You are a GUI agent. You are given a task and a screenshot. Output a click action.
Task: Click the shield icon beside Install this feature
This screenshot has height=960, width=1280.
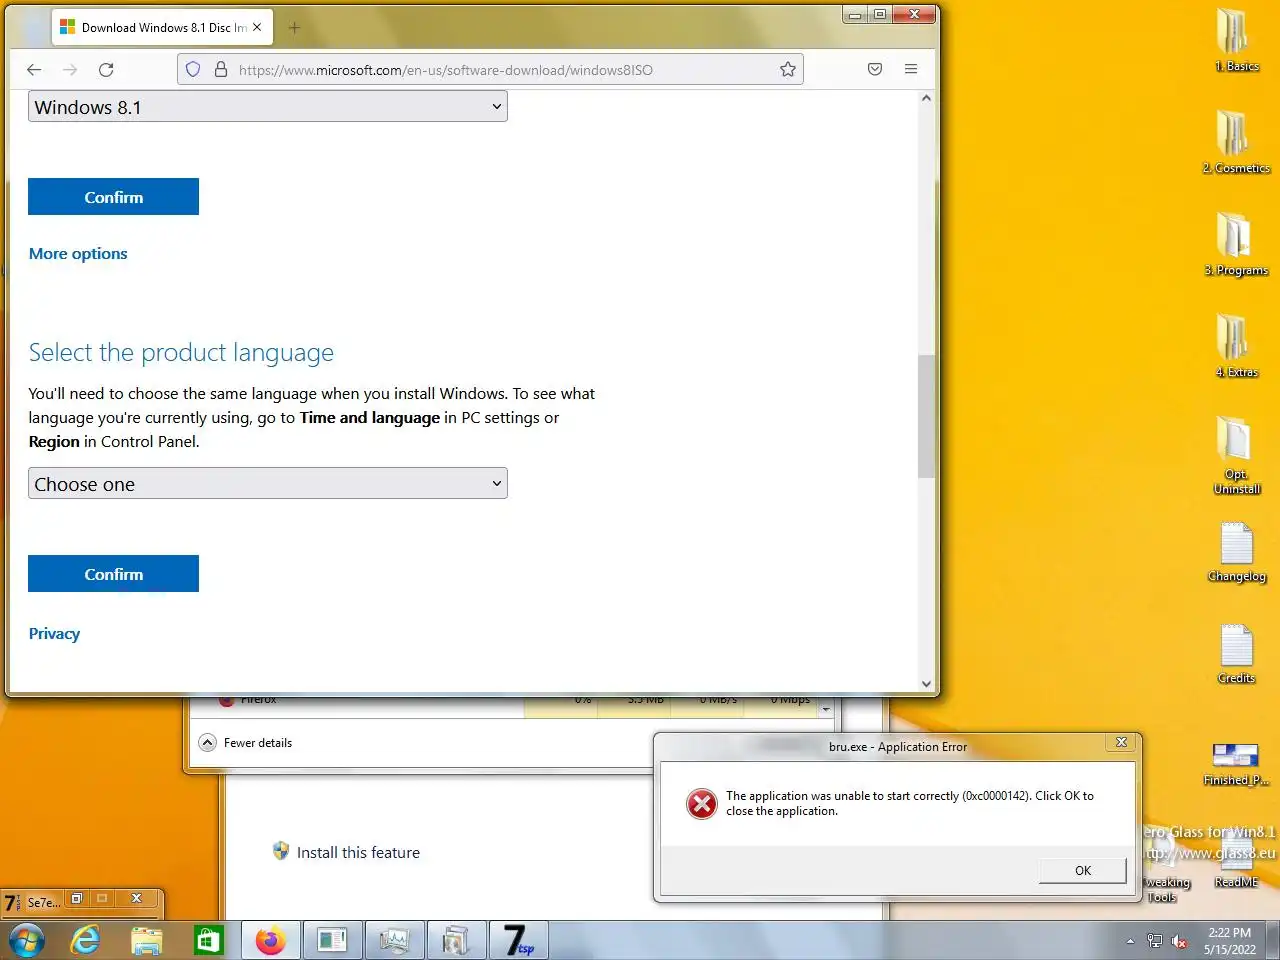pyautogui.click(x=281, y=851)
